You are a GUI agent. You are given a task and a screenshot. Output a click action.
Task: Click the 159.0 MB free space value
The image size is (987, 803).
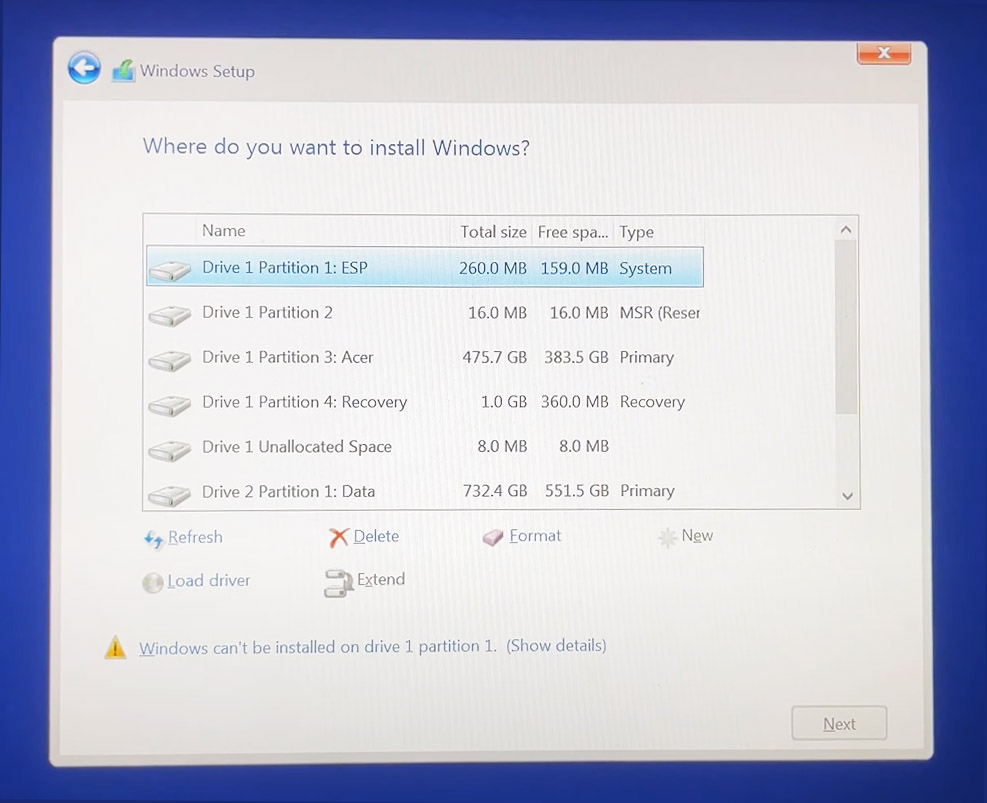point(574,268)
